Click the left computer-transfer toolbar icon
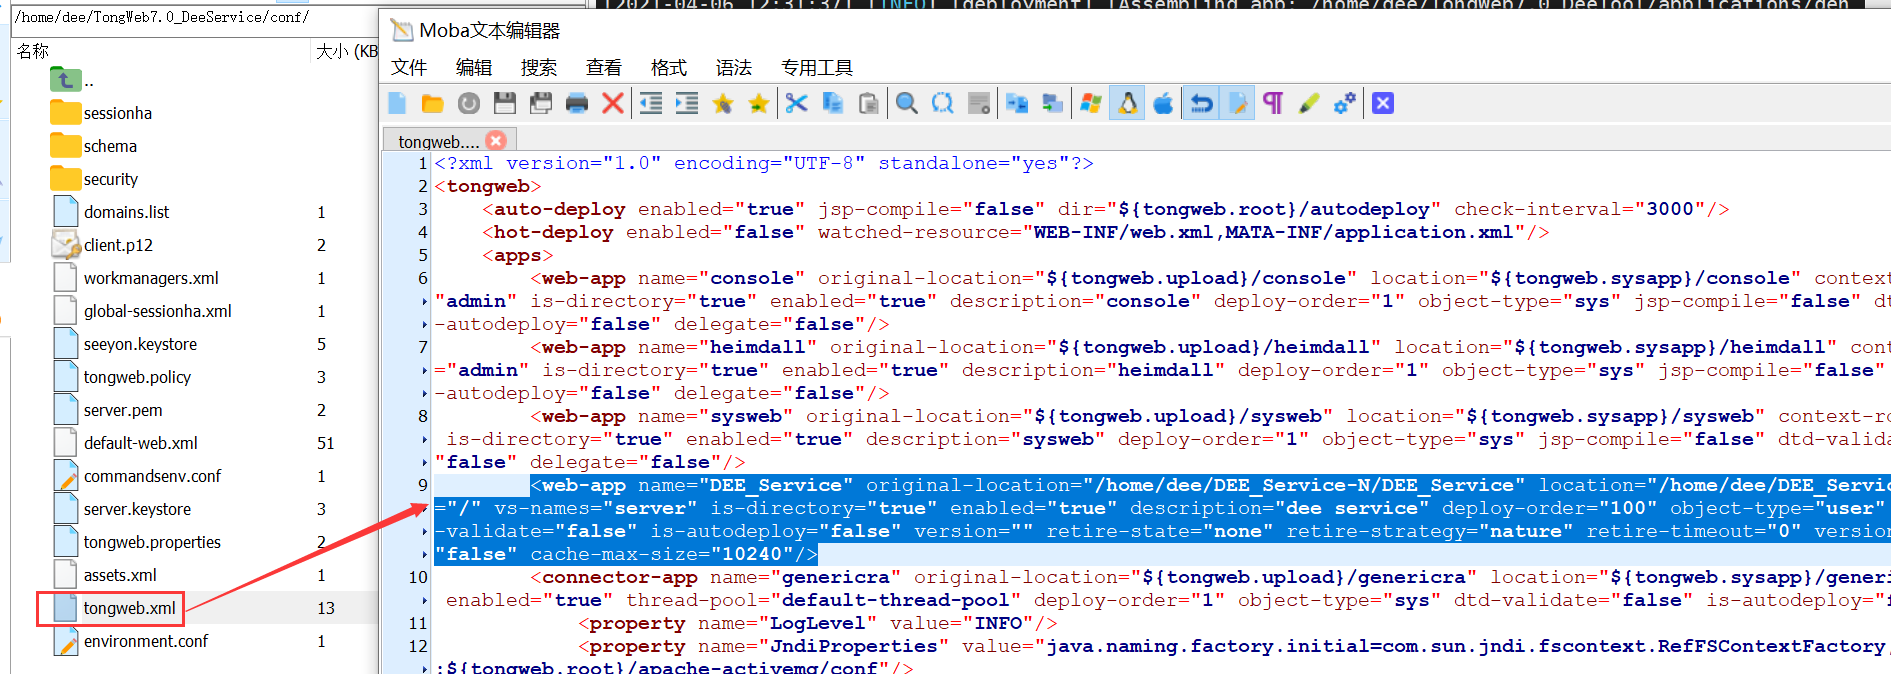The width and height of the screenshot is (1891, 674). point(1017,104)
